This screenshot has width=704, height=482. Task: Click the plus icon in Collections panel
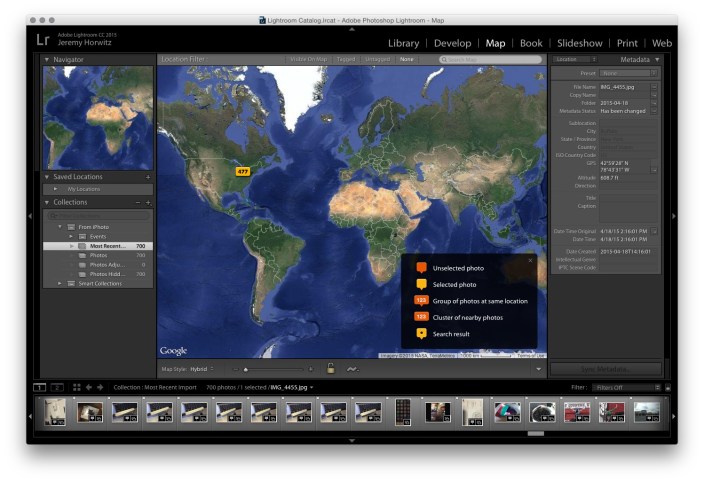[148, 202]
